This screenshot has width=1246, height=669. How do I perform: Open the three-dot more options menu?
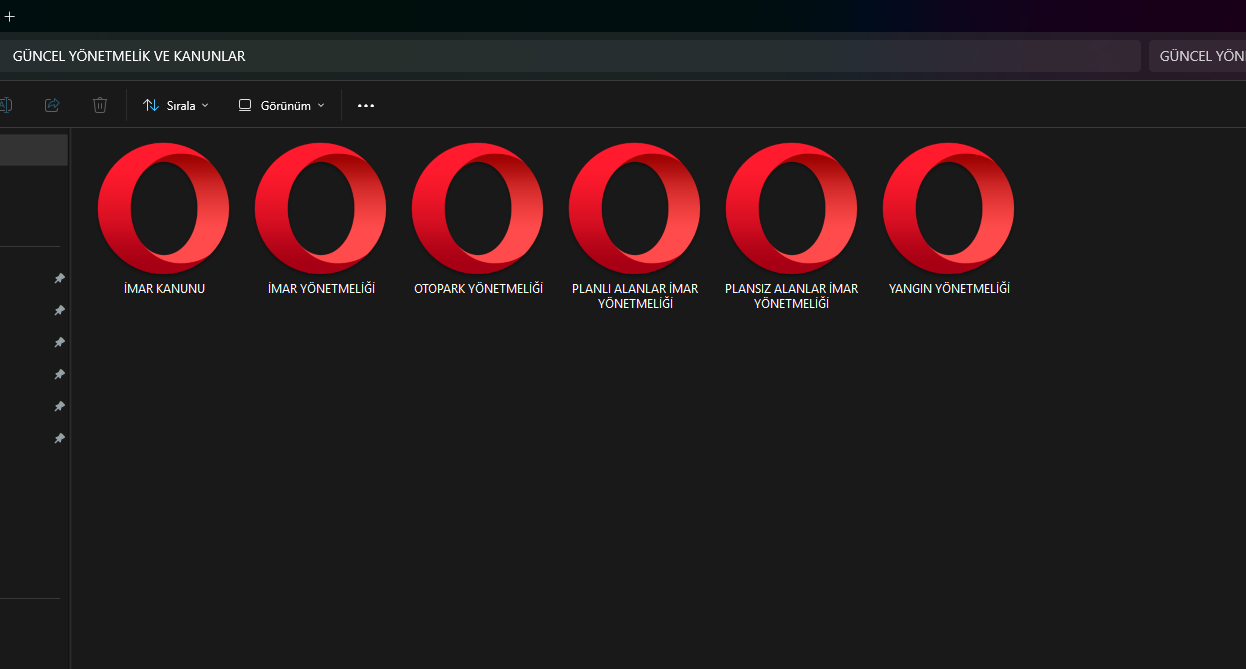pyautogui.click(x=366, y=105)
